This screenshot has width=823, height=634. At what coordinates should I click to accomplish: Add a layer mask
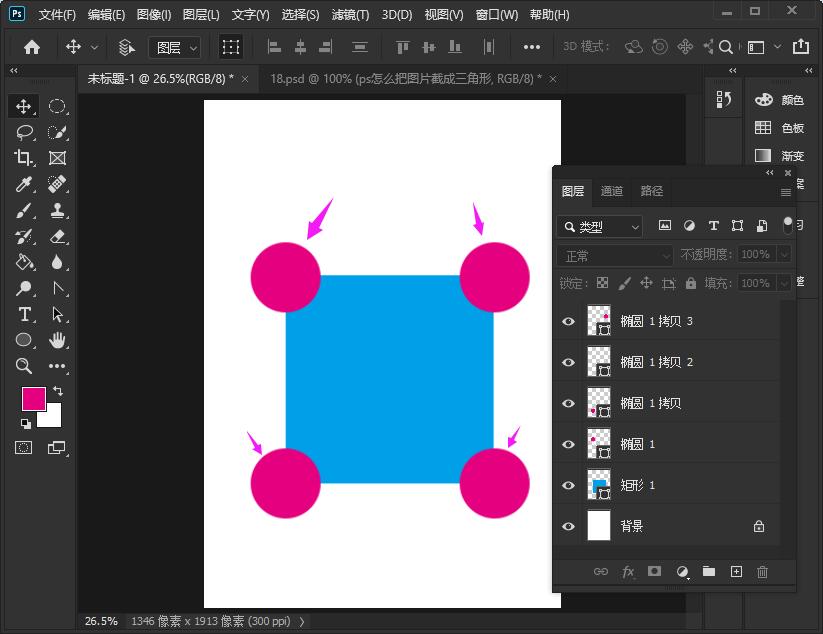(655, 572)
